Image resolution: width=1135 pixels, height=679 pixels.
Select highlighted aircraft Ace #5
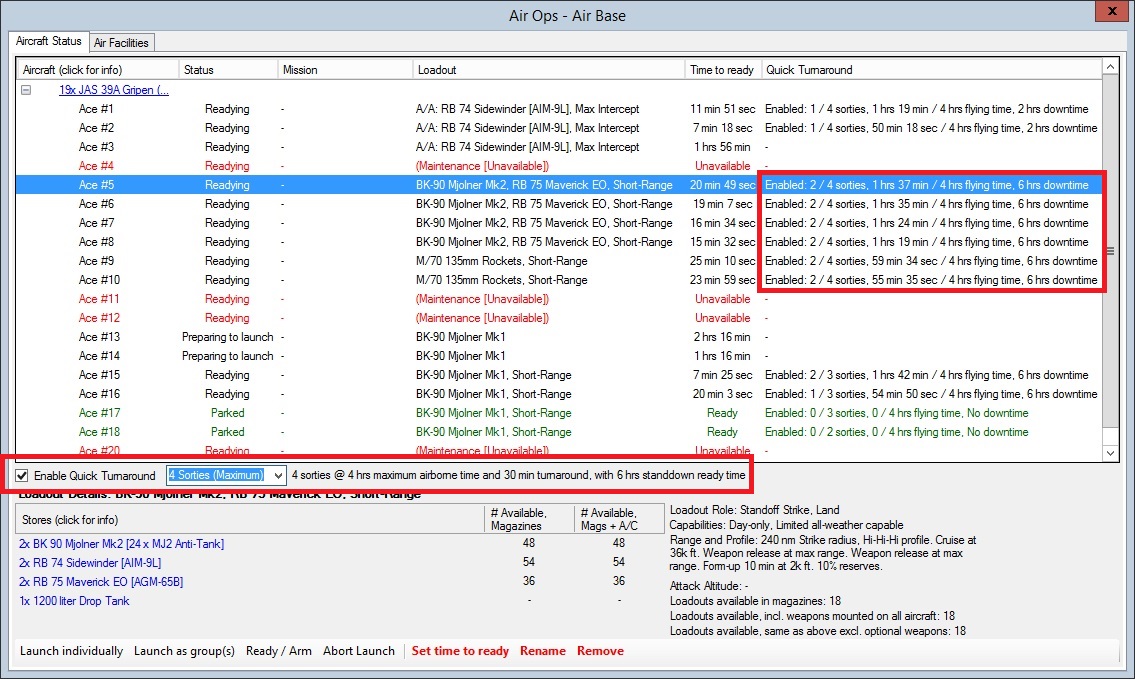559,185
